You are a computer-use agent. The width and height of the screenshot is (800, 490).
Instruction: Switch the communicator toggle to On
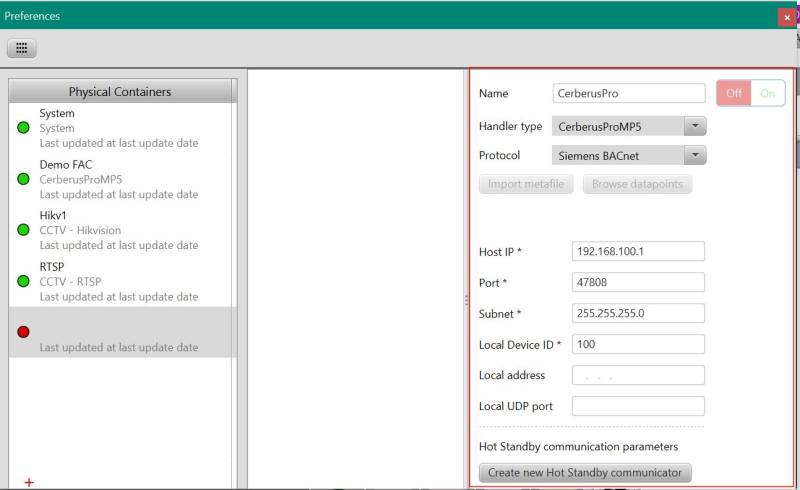click(x=767, y=93)
